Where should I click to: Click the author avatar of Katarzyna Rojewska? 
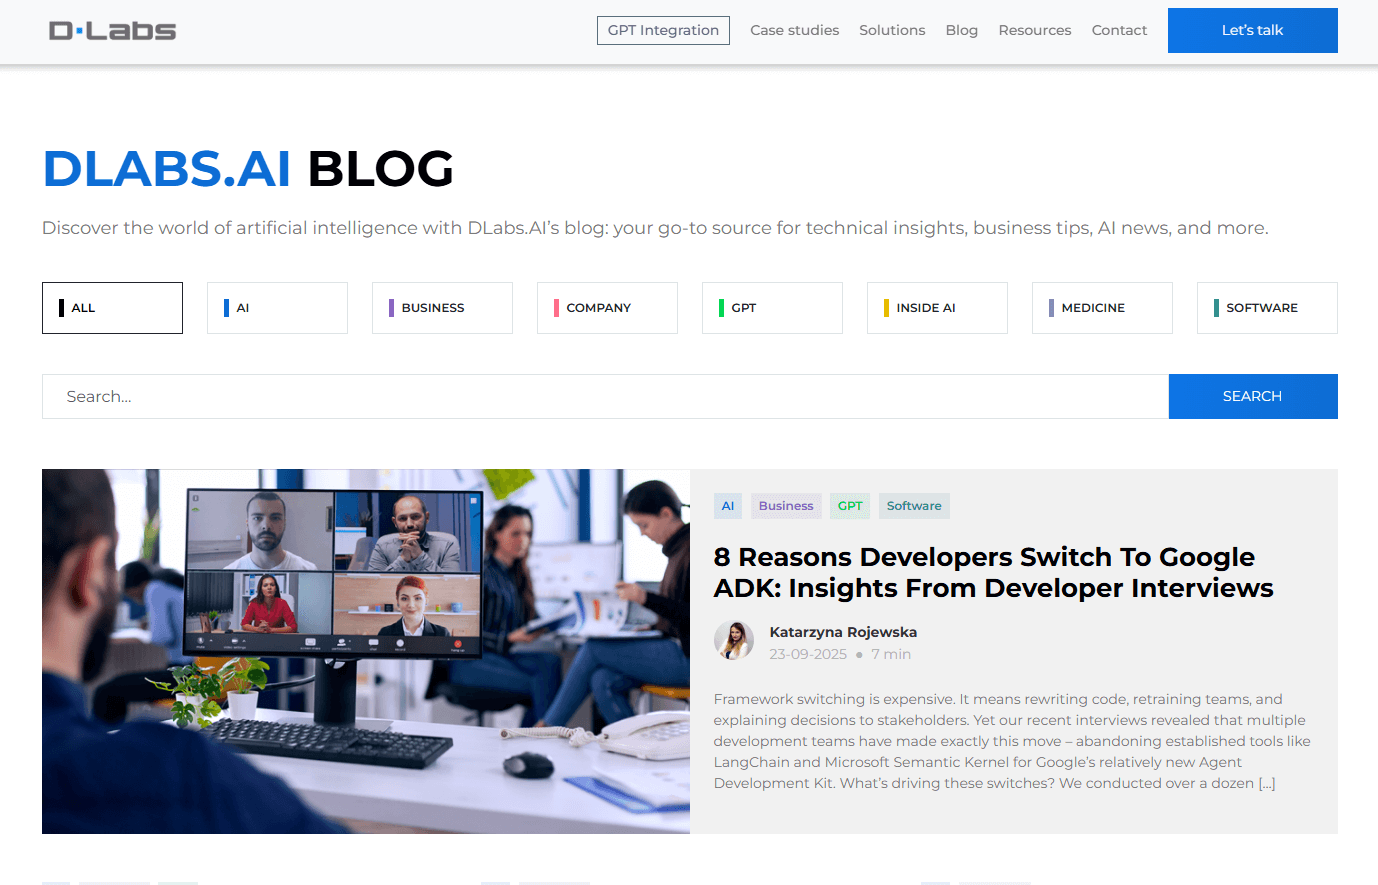point(734,640)
